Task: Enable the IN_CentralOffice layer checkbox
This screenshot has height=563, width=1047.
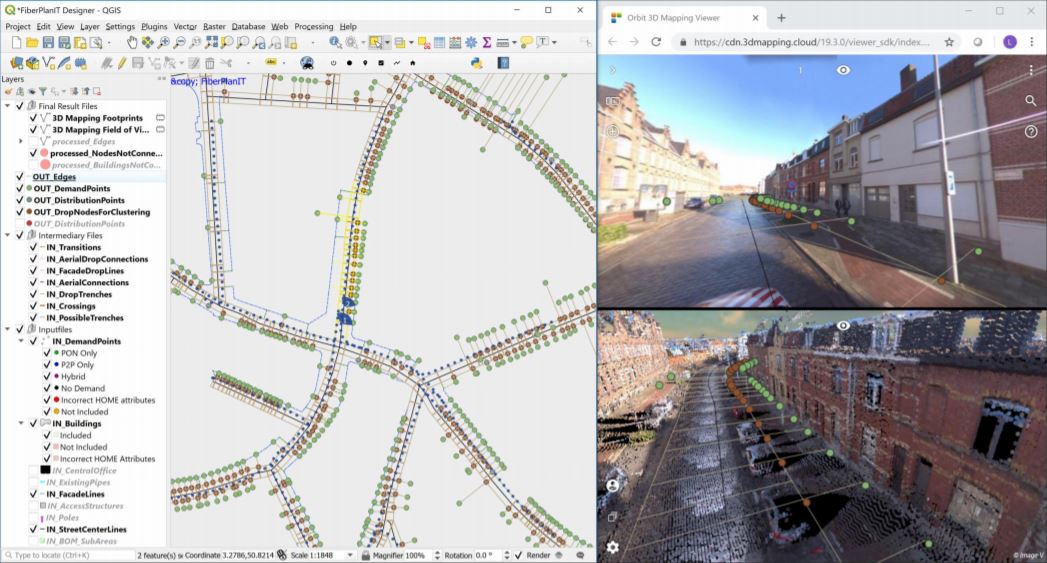Action: [x=33, y=470]
